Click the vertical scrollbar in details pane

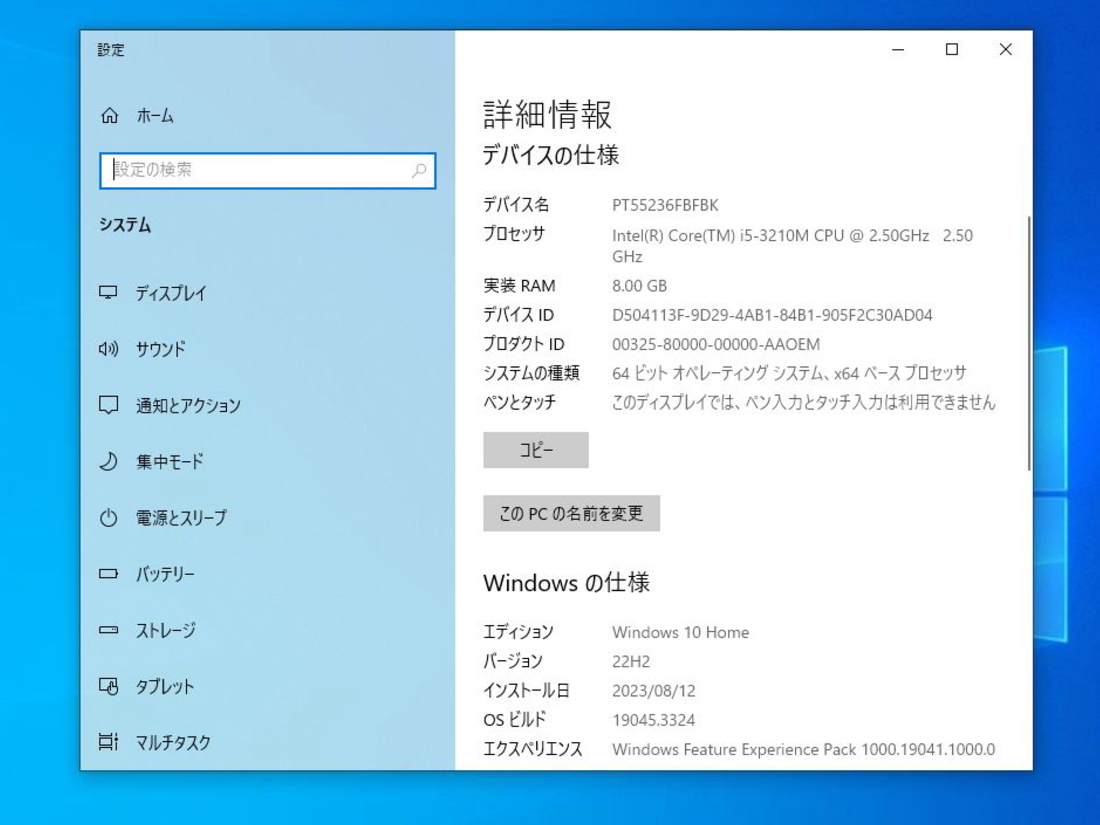click(x=1028, y=344)
